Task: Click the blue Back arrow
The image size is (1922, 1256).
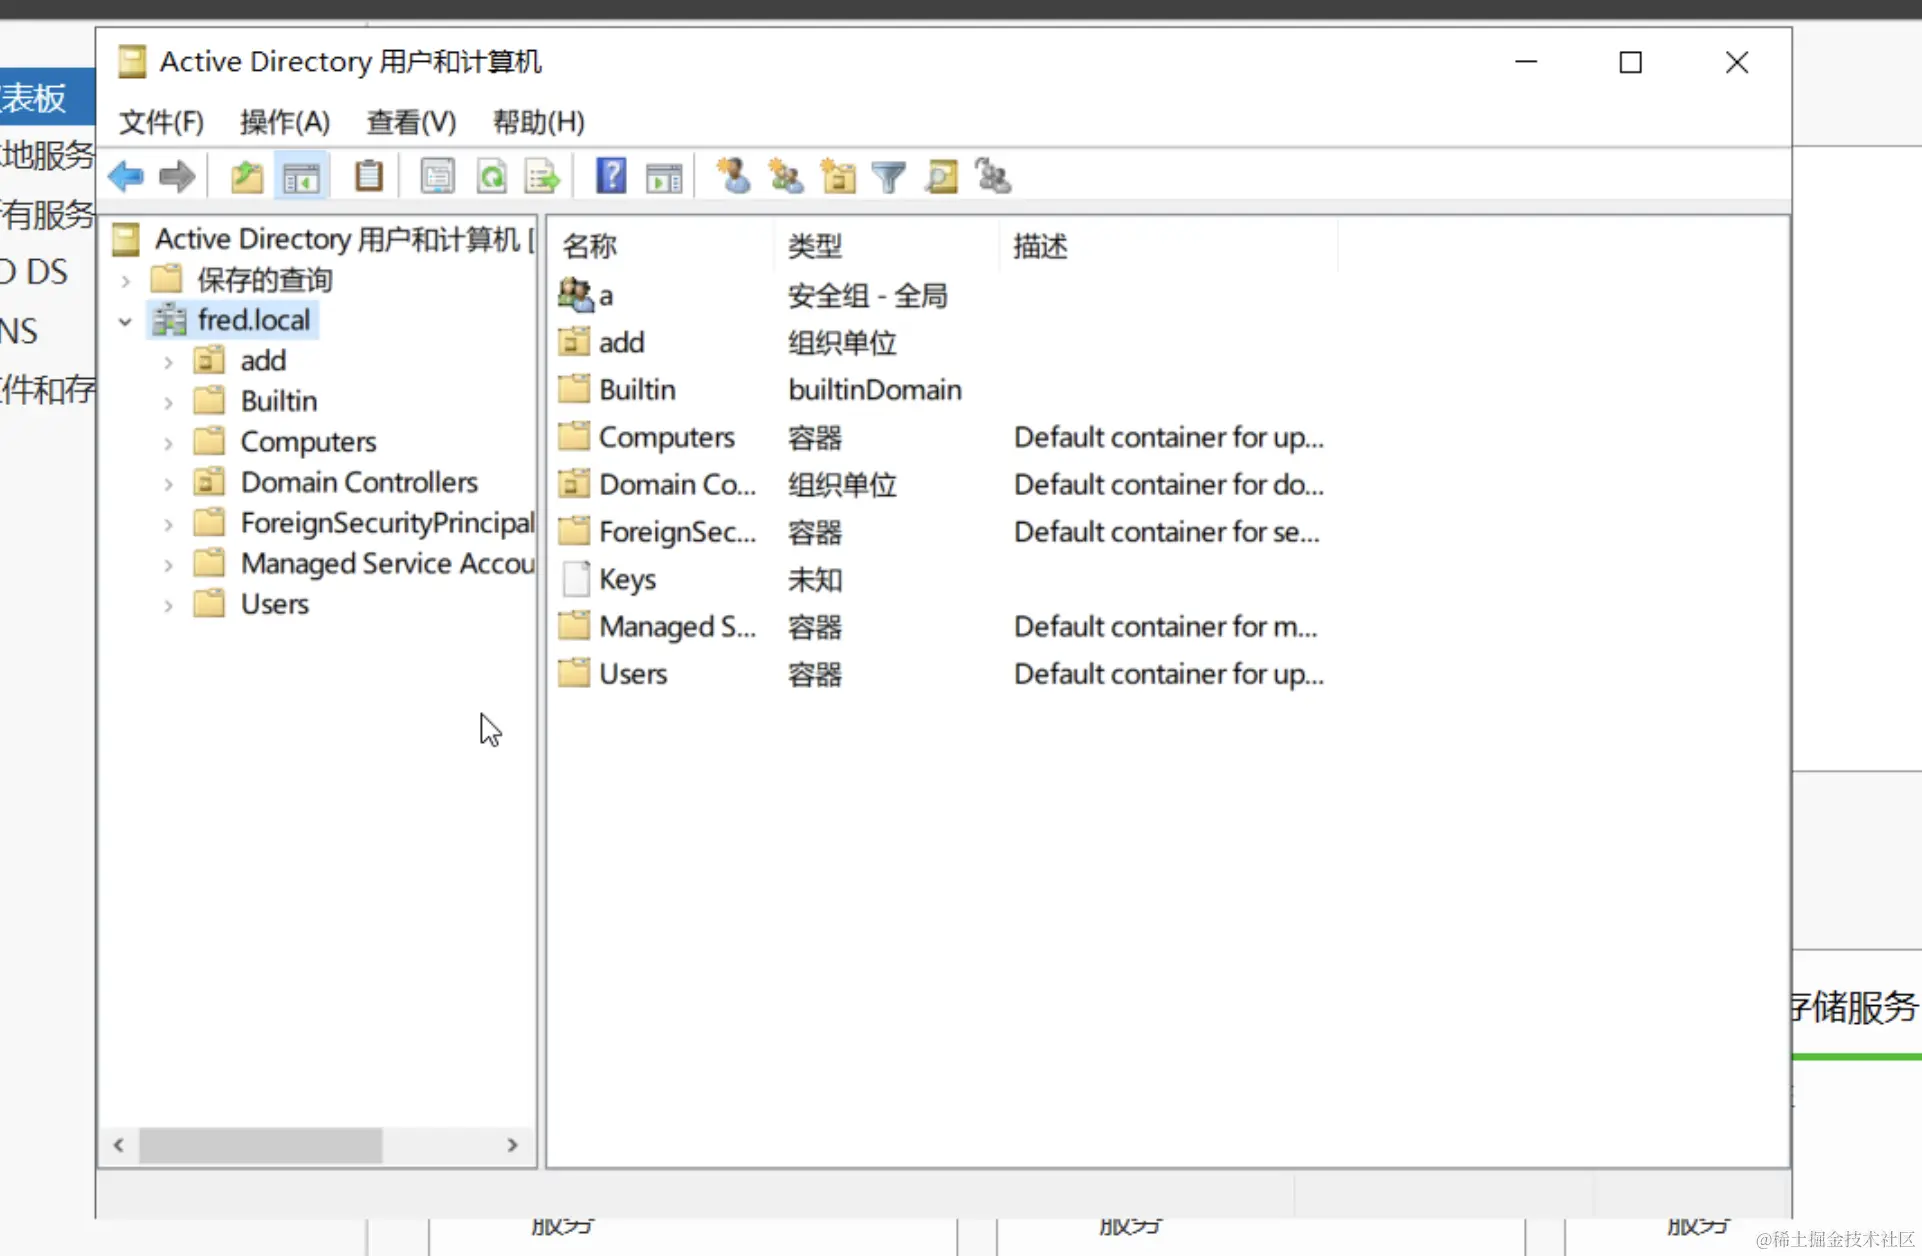Action: [x=126, y=177]
